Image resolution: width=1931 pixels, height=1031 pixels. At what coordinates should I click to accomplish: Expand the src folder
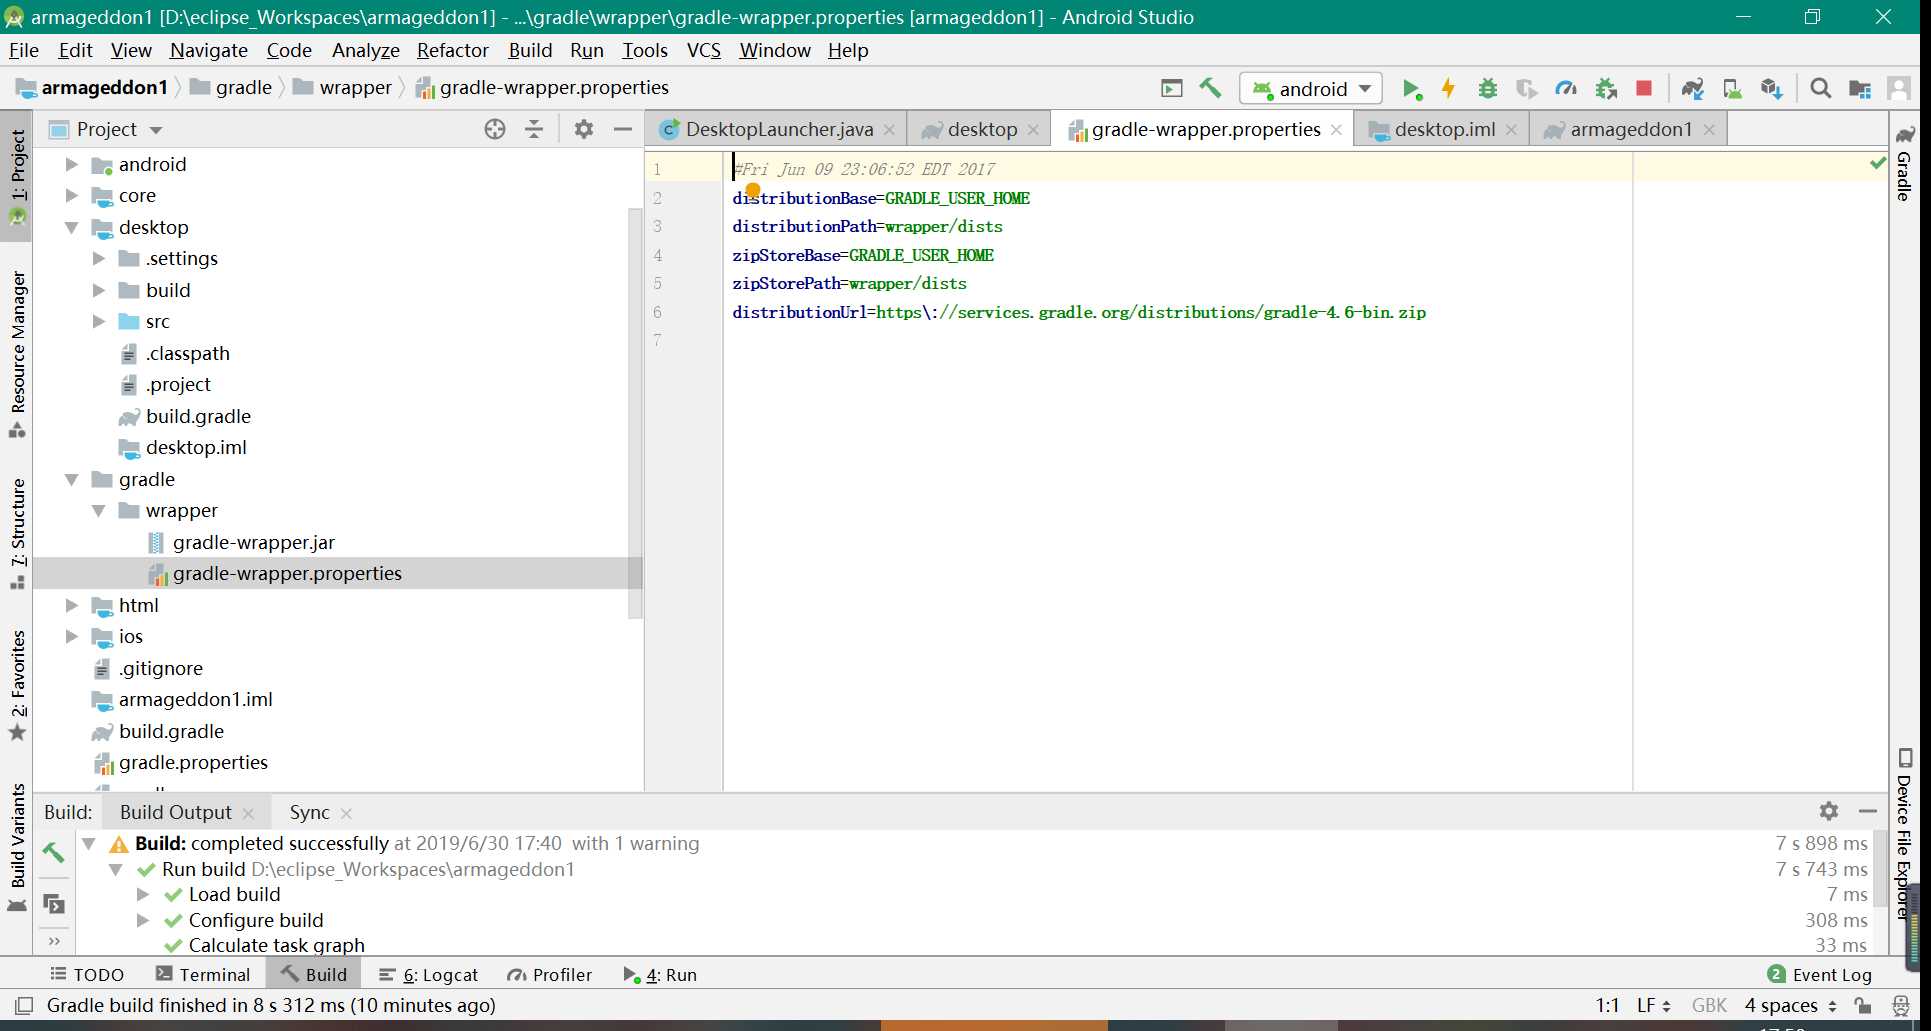tap(98, 321)
